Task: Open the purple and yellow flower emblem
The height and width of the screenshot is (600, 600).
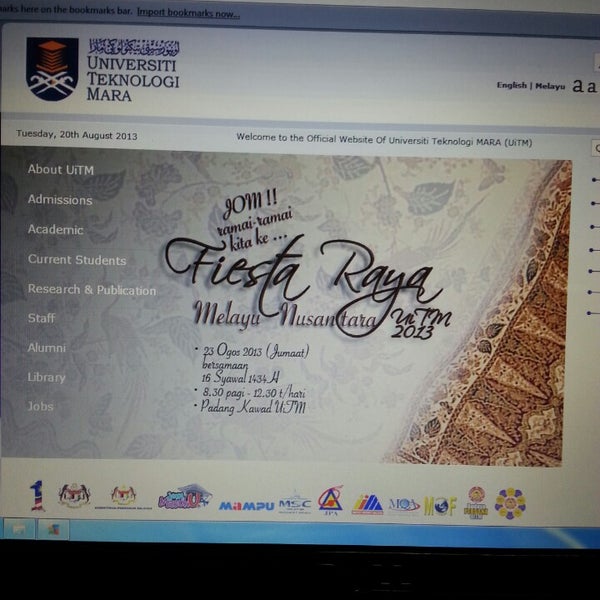Action: pos(510,503)
